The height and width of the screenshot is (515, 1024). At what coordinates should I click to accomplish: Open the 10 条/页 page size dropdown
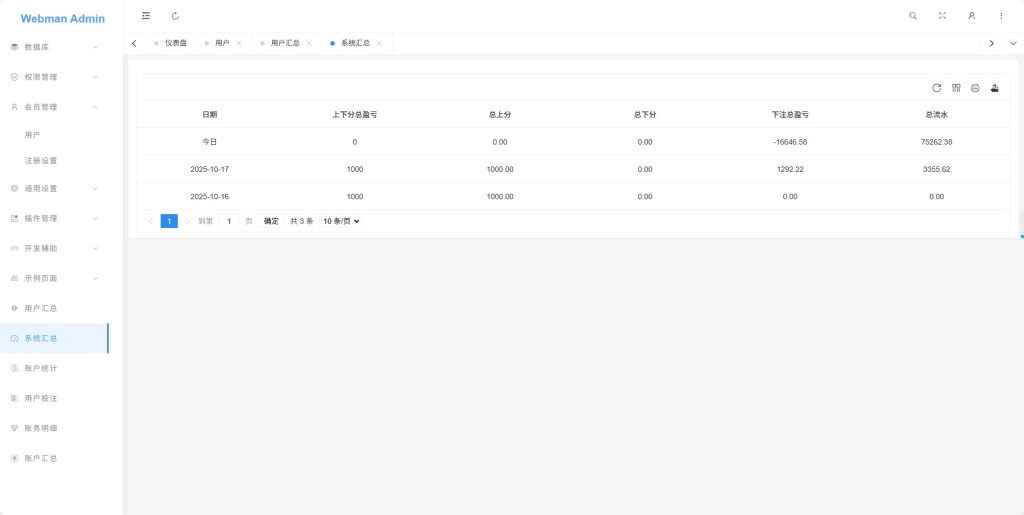click(x=341, y=221)
